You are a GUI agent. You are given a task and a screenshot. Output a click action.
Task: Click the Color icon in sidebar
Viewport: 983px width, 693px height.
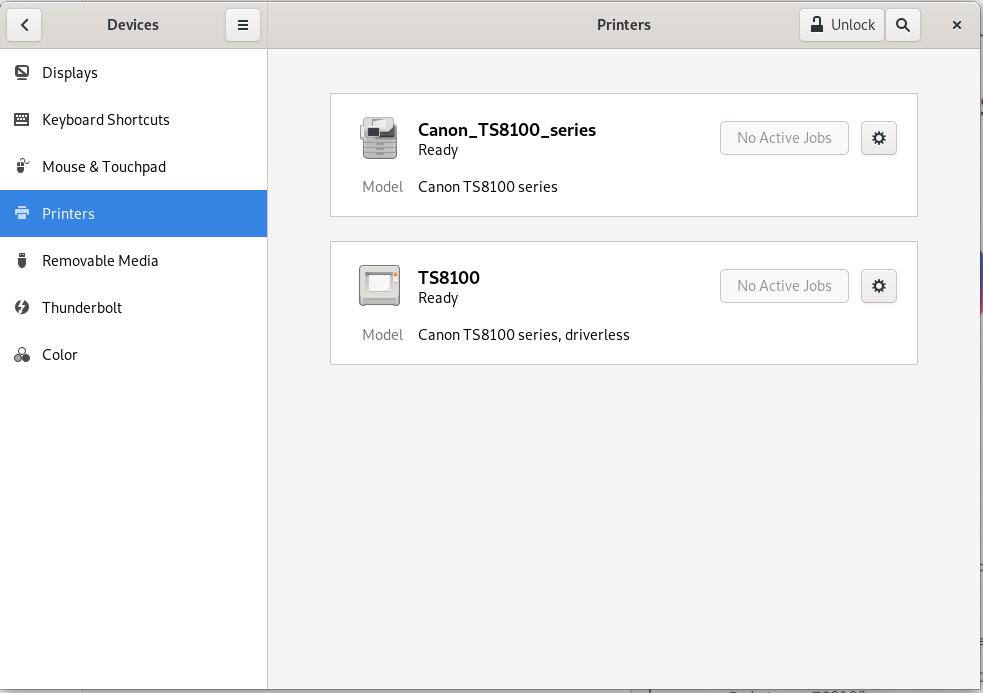pyautogui.click(x=22, y=355)
